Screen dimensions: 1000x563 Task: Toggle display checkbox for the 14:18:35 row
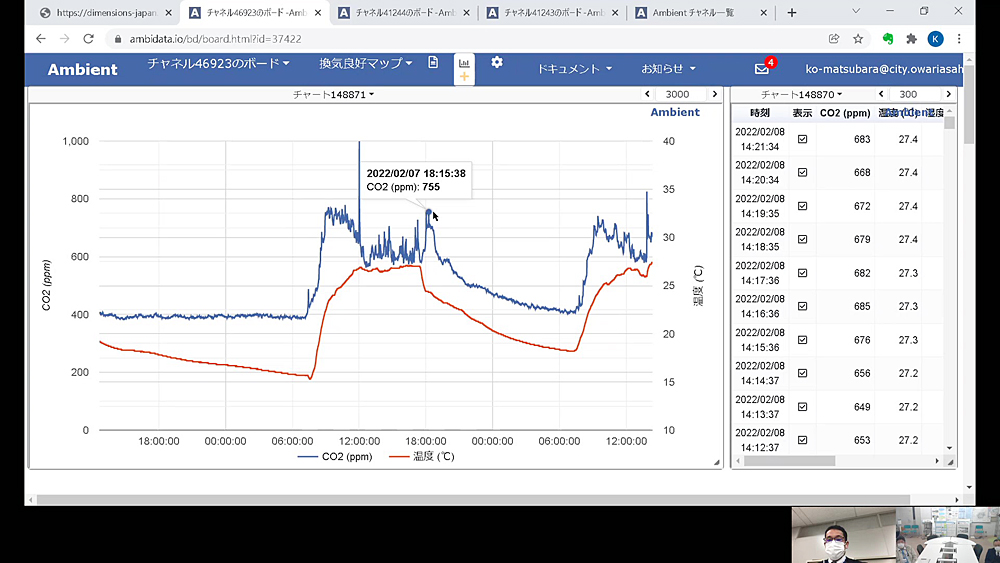802,239
